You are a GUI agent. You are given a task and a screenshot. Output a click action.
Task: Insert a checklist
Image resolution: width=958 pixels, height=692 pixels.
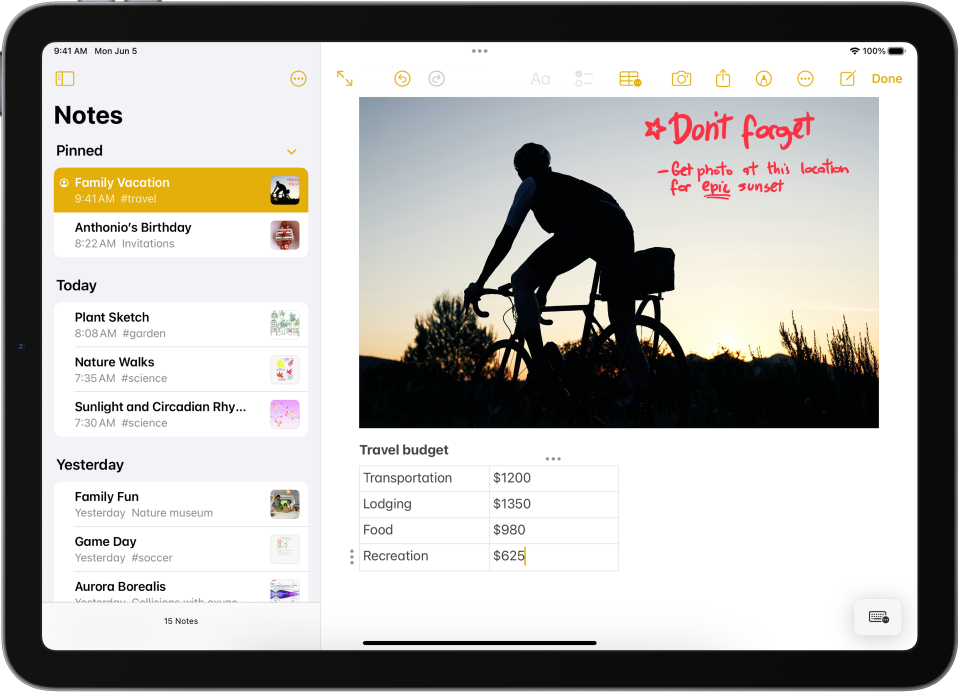tap(583, 79)
